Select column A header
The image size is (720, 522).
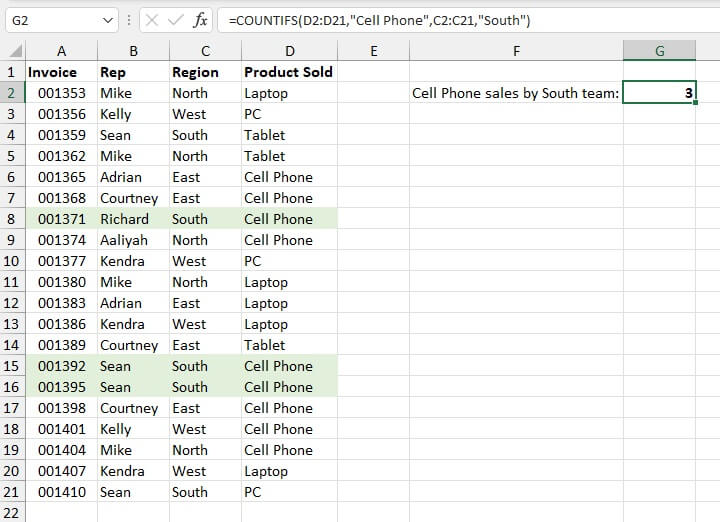61,51
